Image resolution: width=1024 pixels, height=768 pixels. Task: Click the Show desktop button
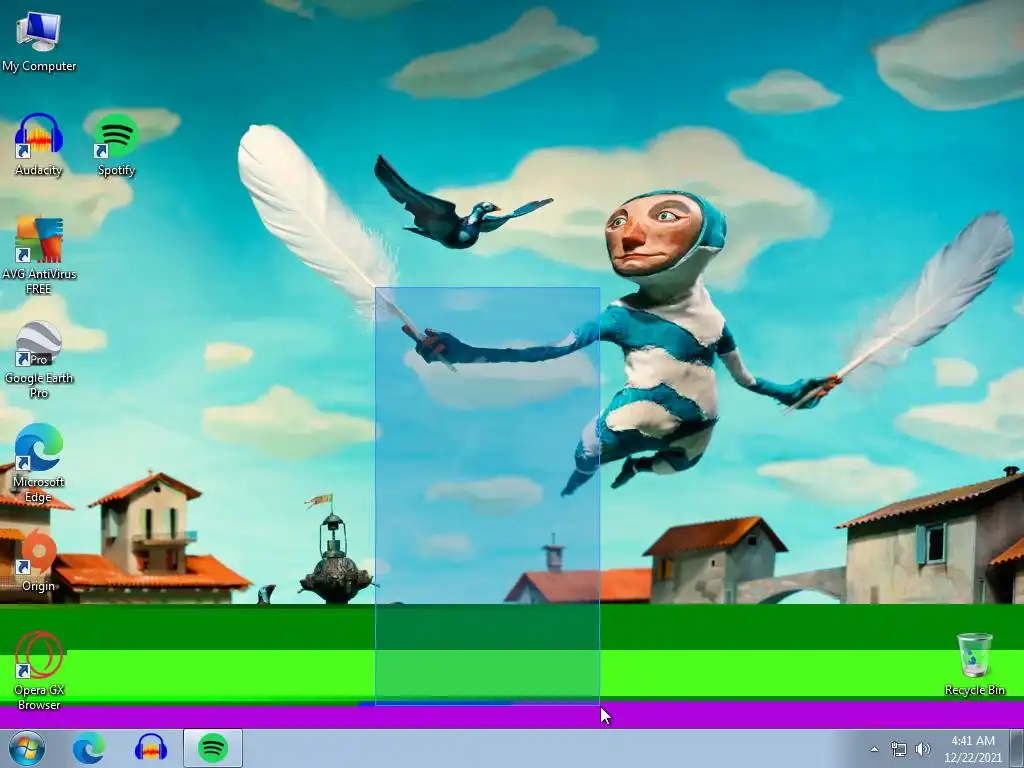pyautogui.click(x=1017, y=748)
